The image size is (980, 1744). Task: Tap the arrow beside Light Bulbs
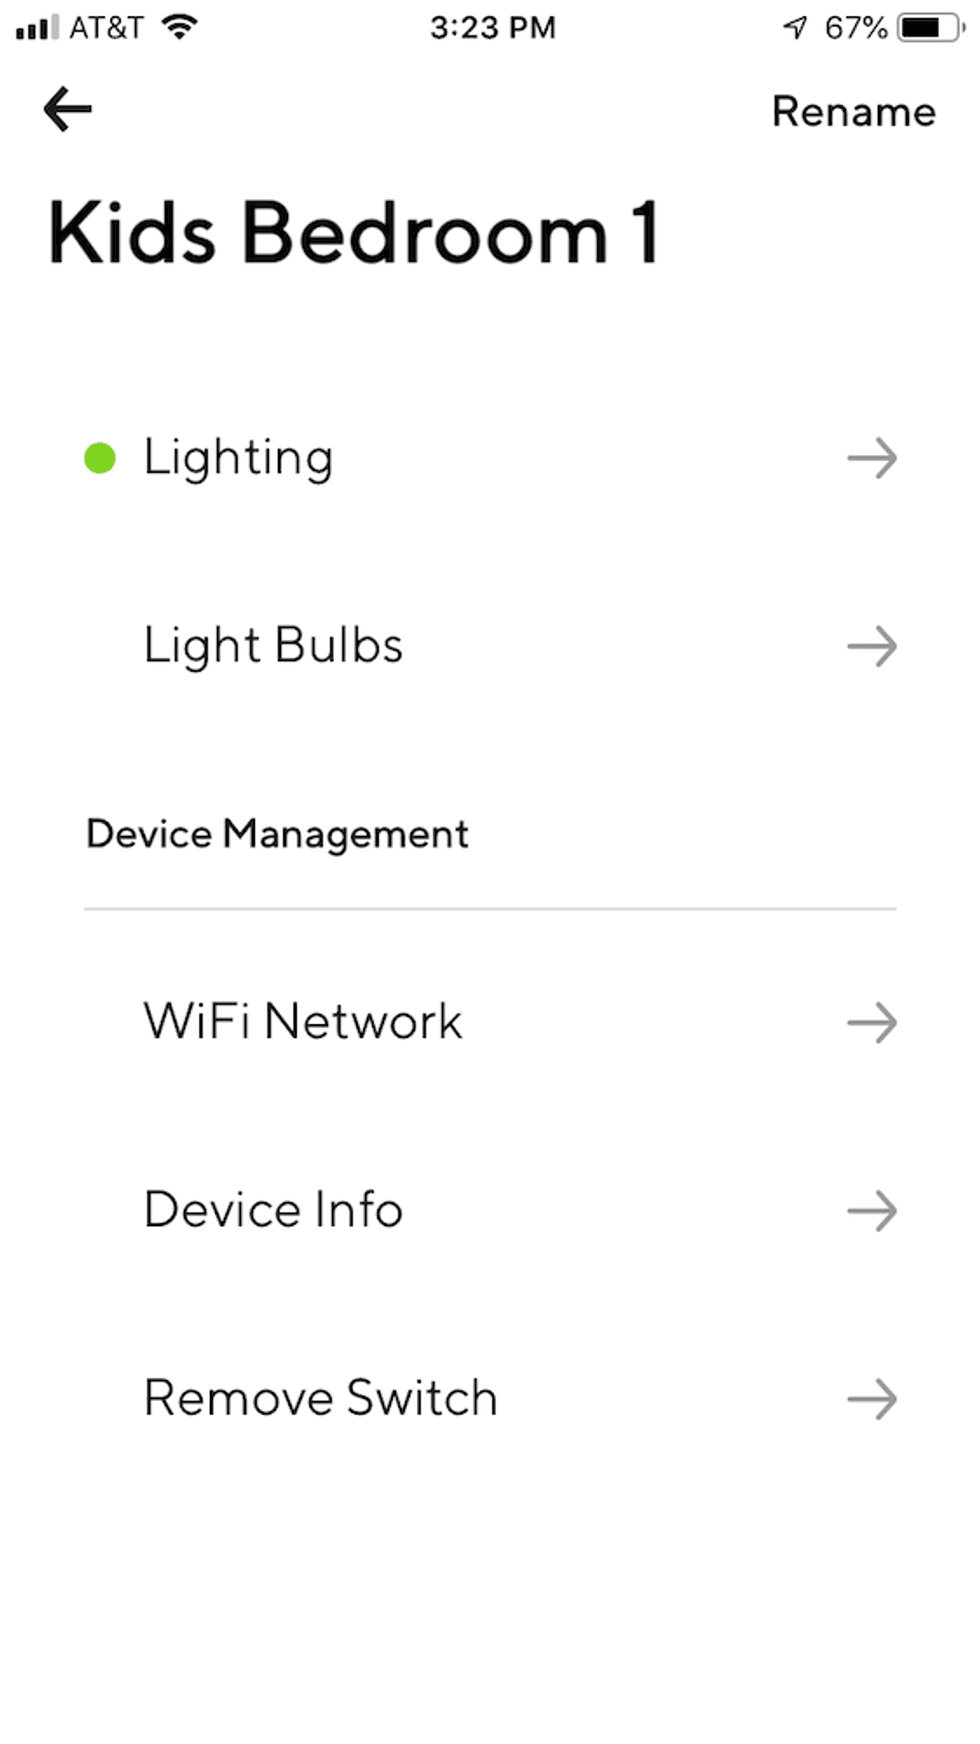[x=872, y=646]
